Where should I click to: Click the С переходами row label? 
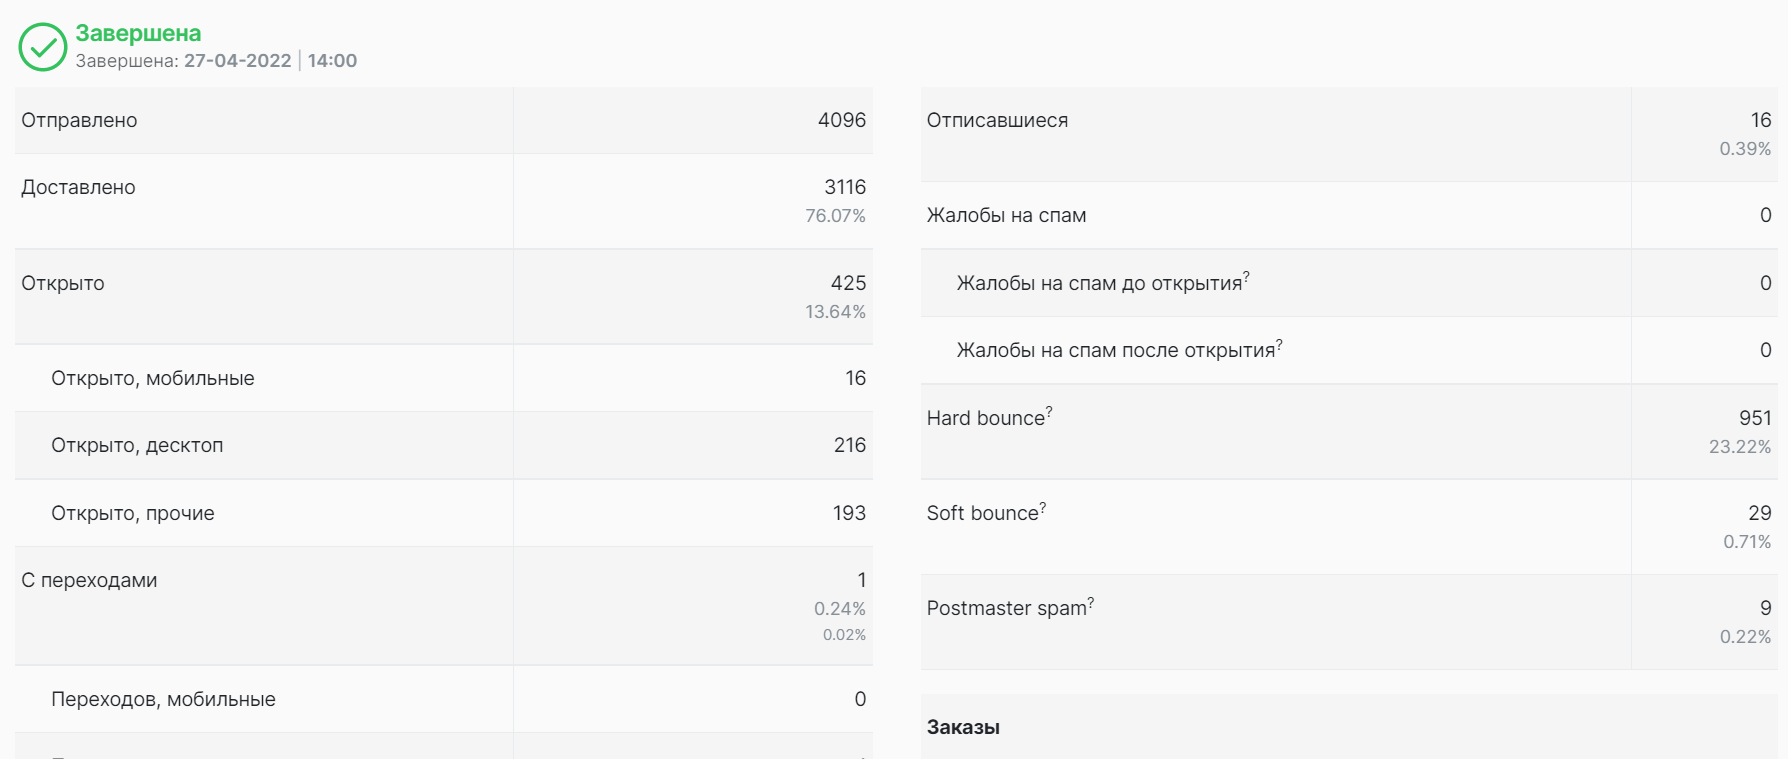(x=89, y=580)
